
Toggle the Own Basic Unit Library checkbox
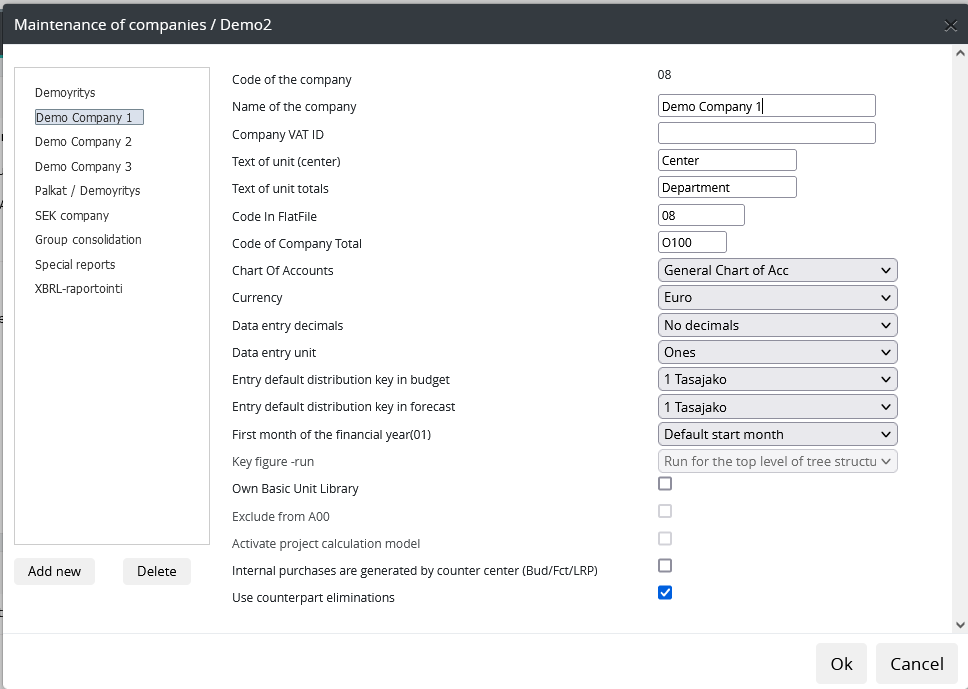(665, 483)
